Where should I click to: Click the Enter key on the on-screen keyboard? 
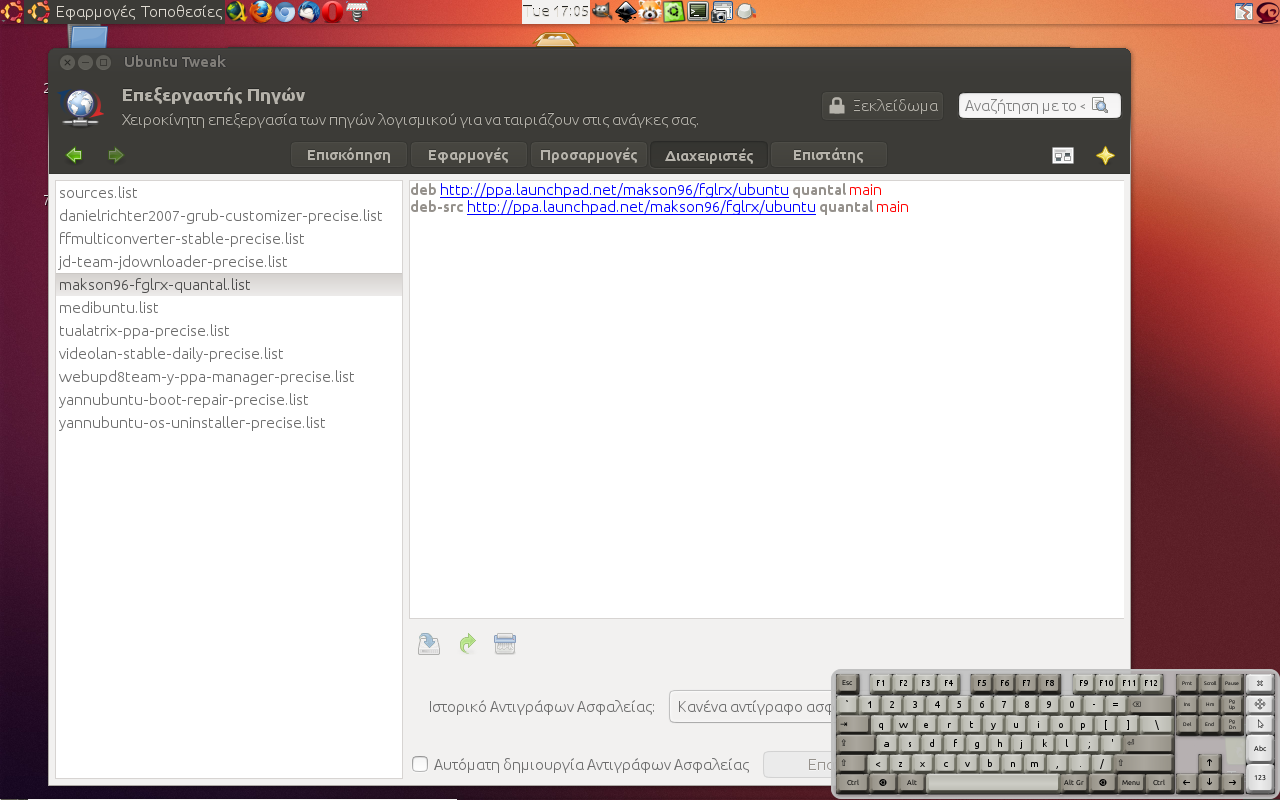1148,743
